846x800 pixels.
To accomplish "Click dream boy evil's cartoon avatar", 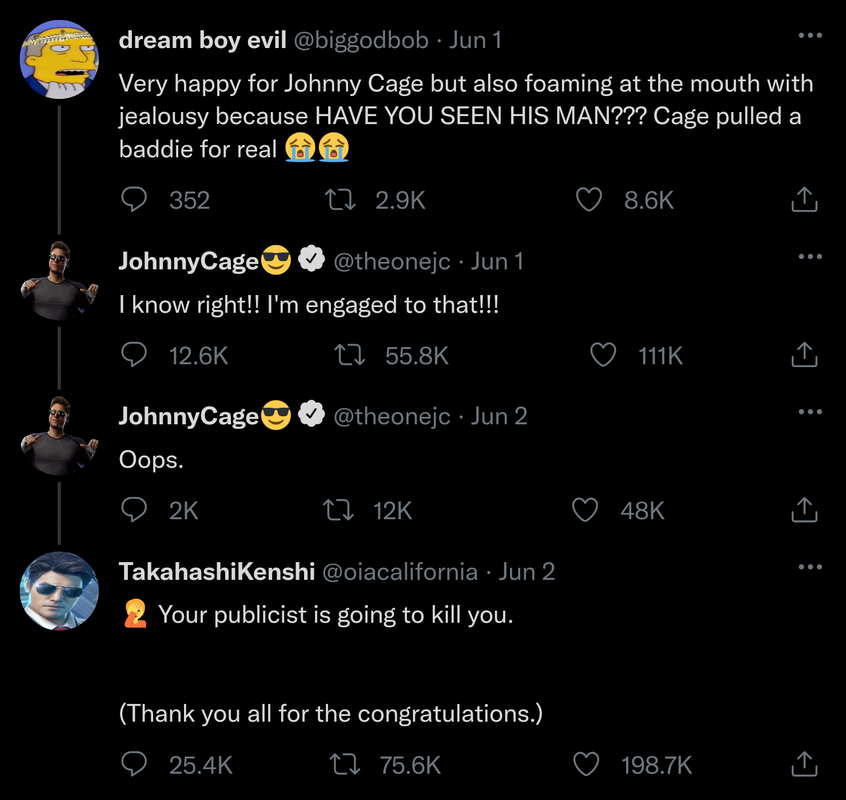I will 59,59.
